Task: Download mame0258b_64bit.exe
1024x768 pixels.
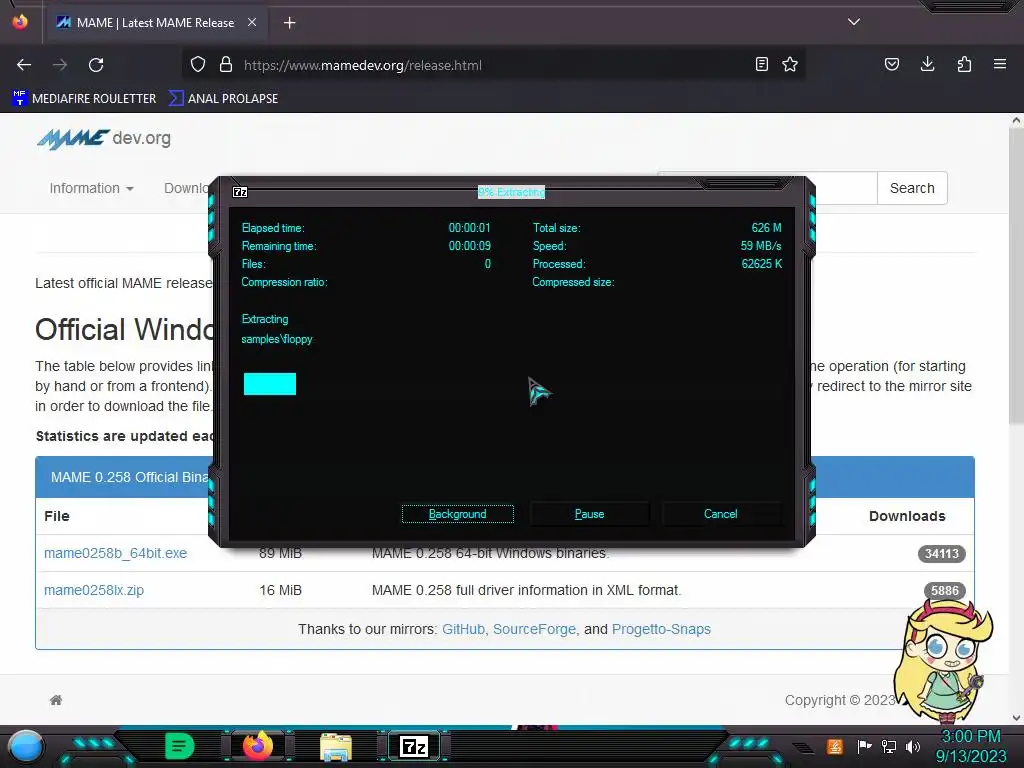Action: coord(116,553)
